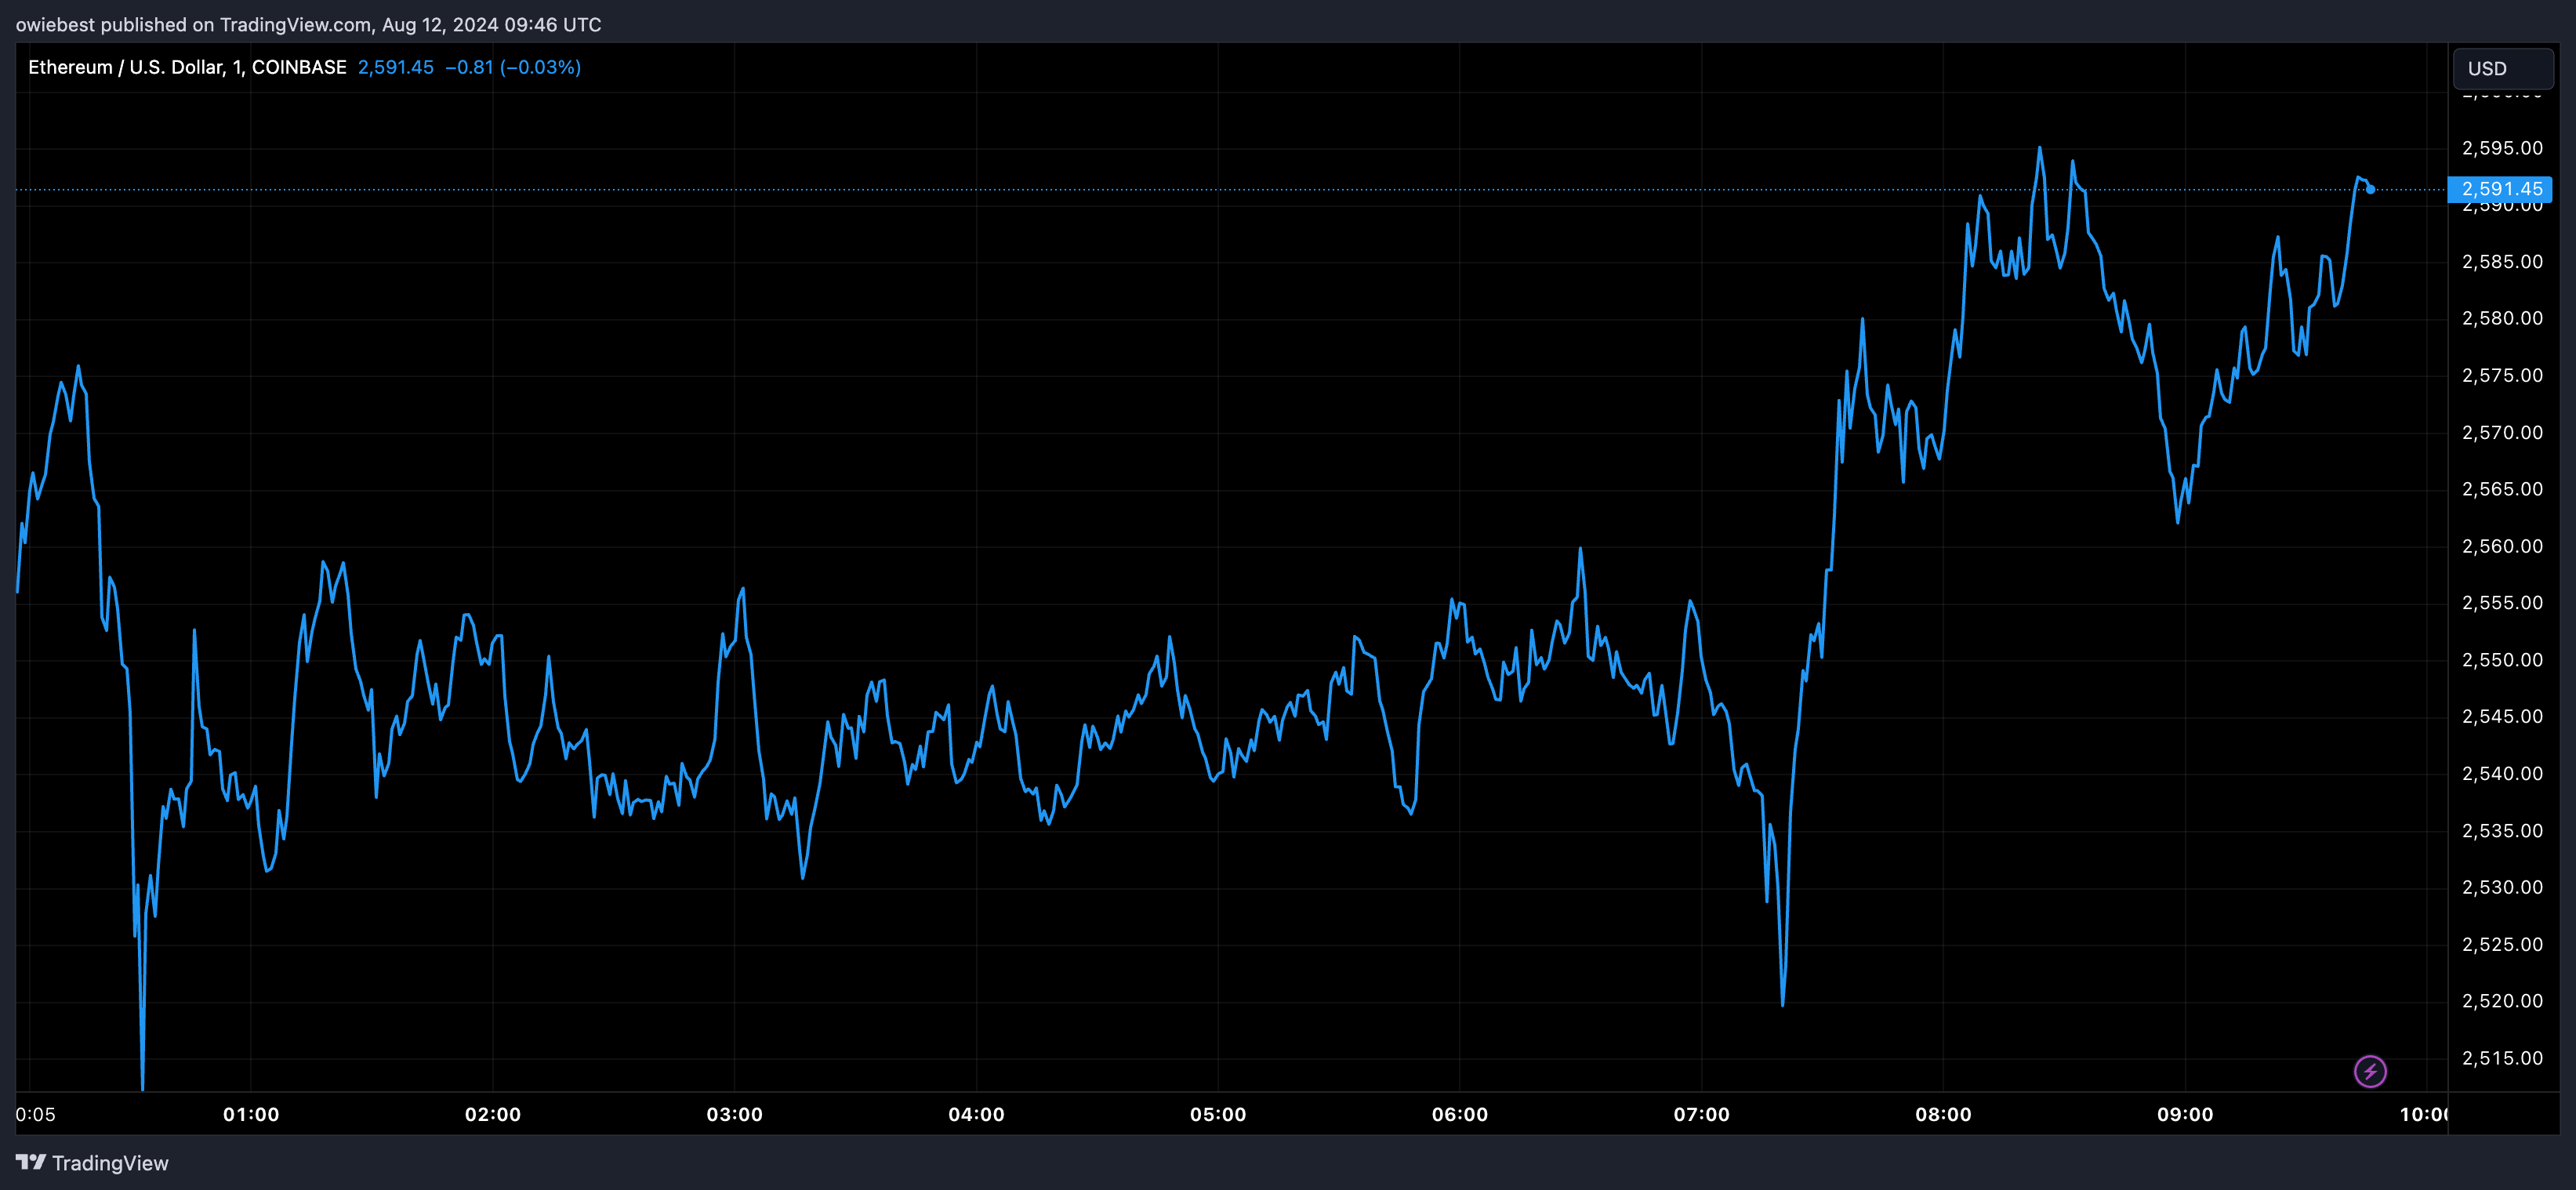
Task: Click the 03:00 time axis label
Action: (x=735, y=1114)
